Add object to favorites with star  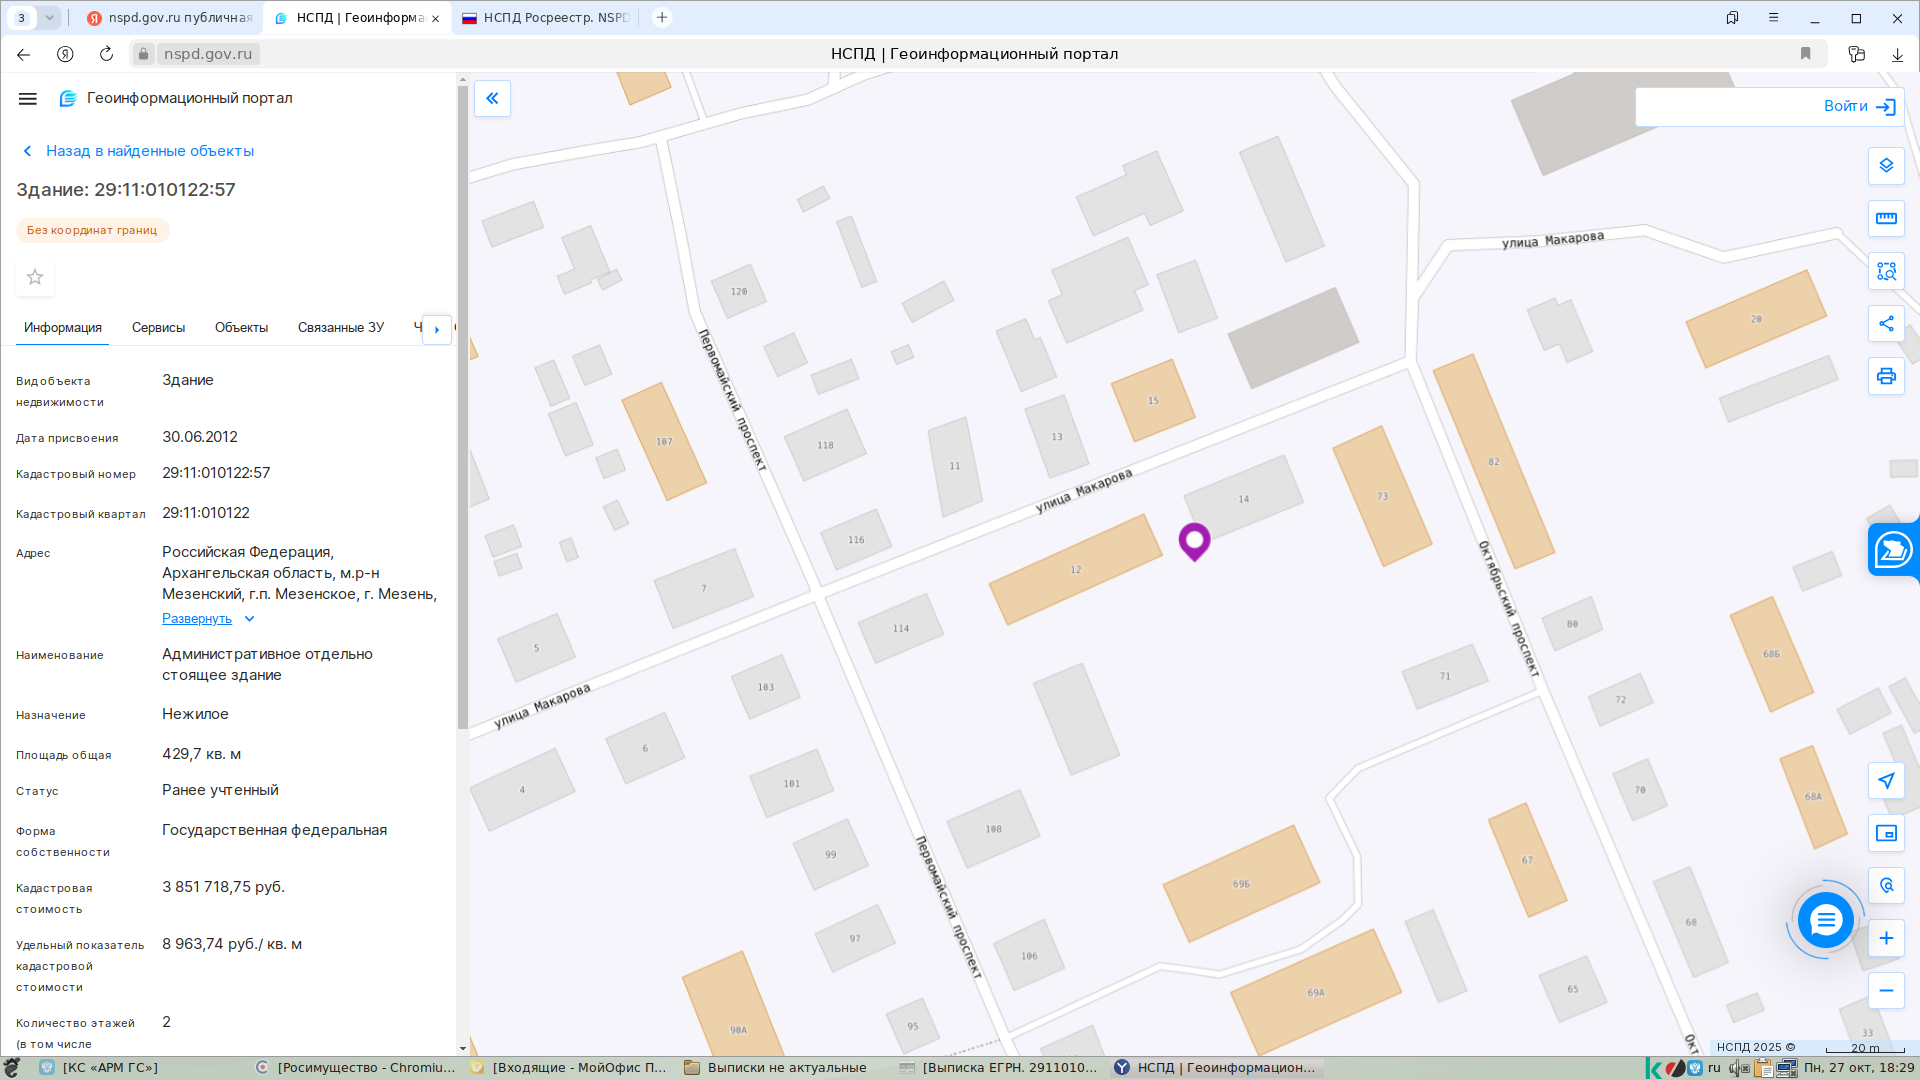(x=35, y=277)
